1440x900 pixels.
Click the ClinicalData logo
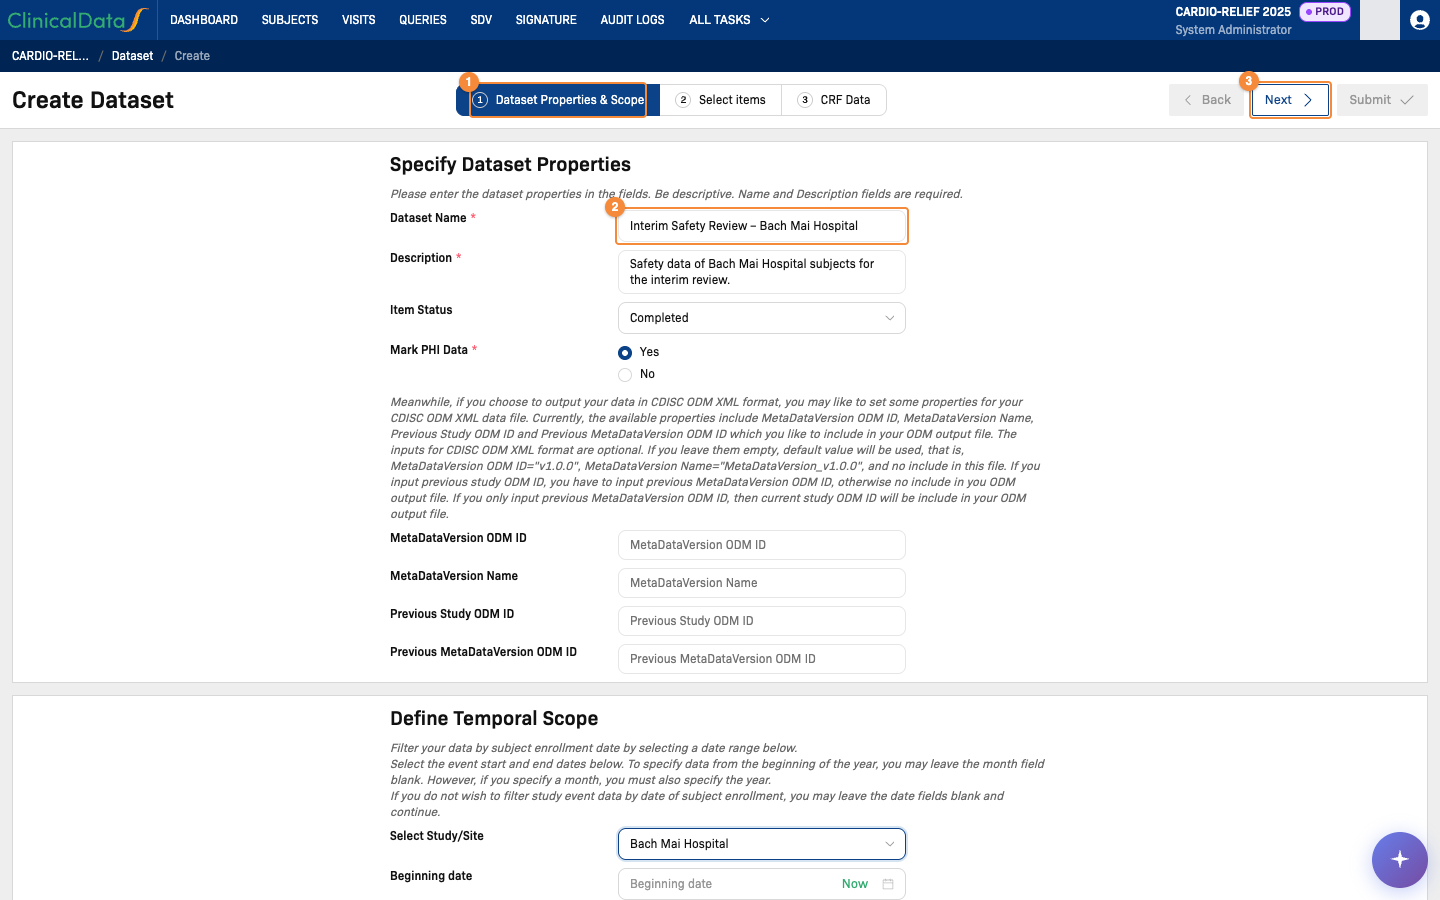point(78,20)
